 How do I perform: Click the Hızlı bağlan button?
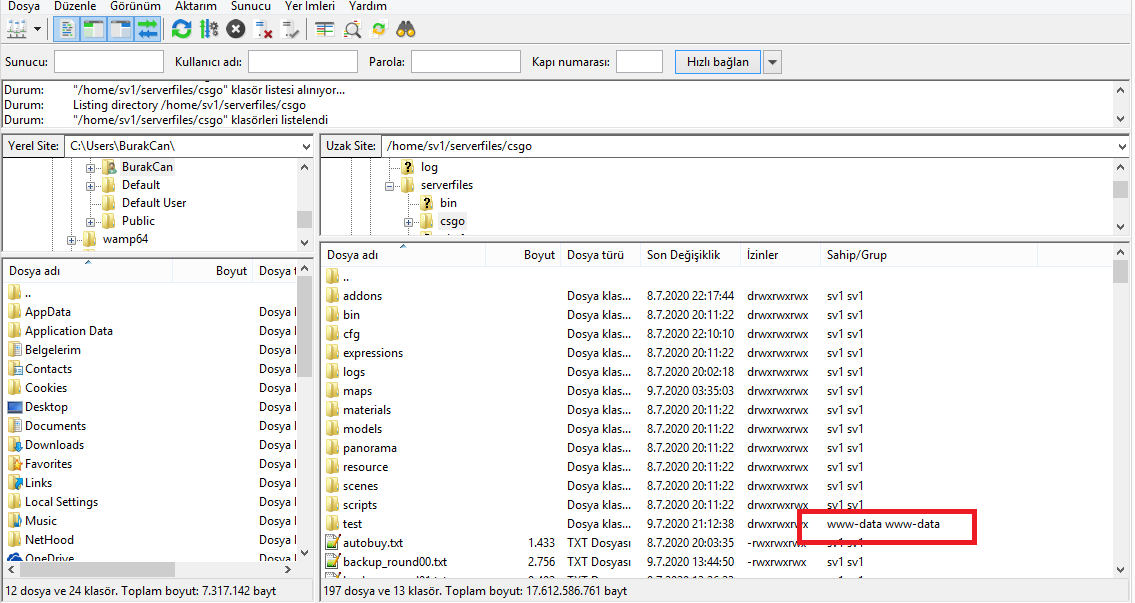[717, 62]
